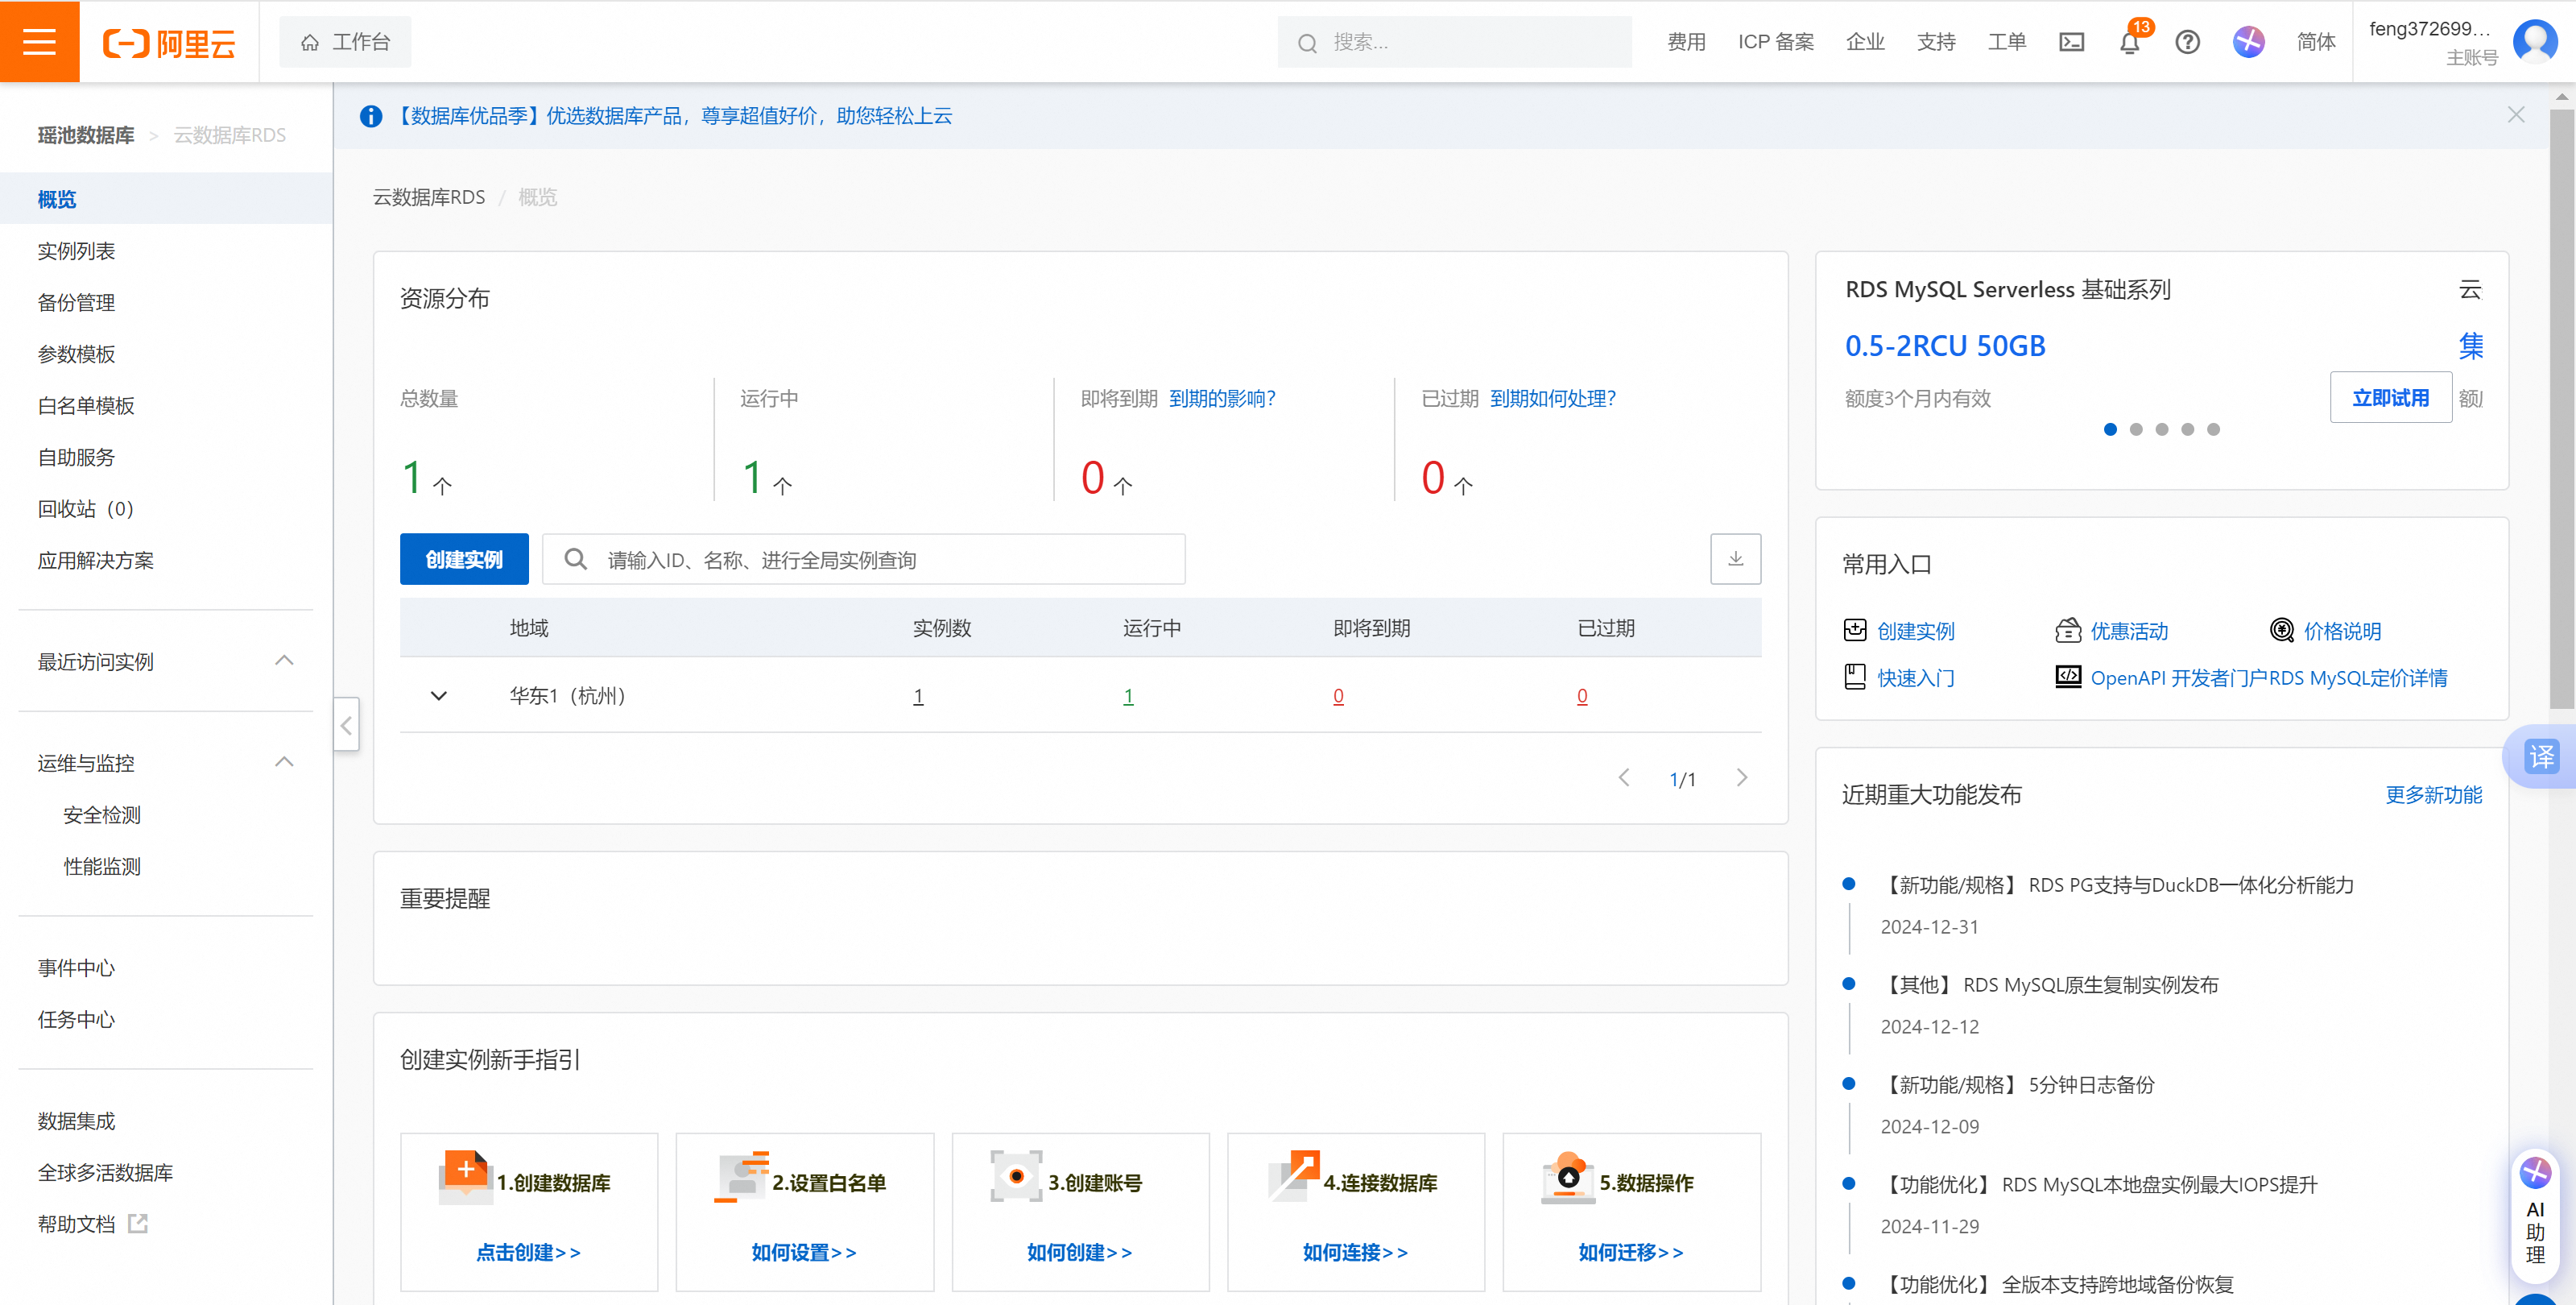
Task: Click the running count 1 for 华东1
Action: 1128,695
